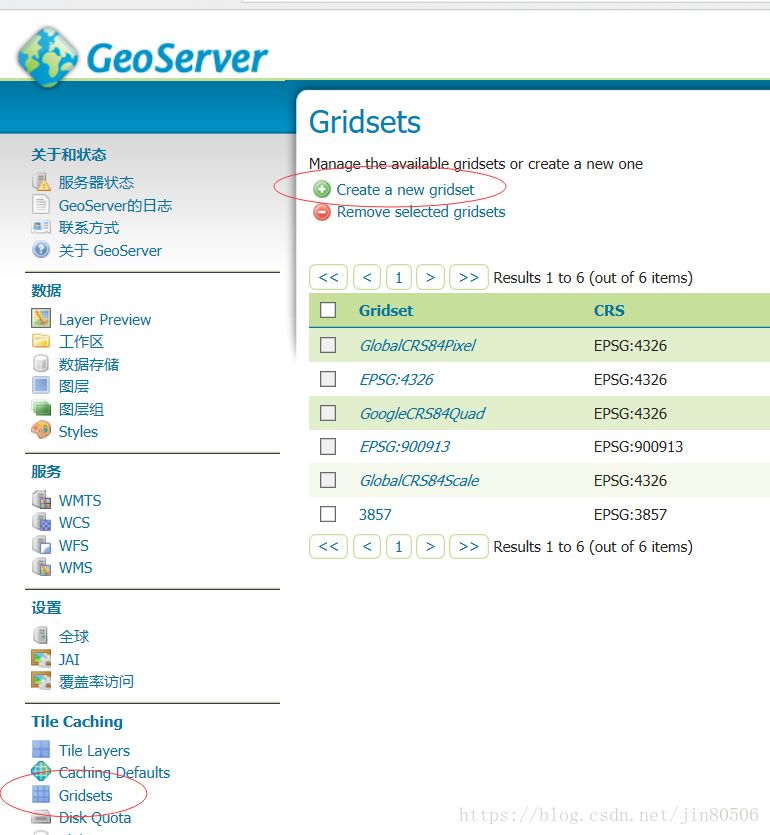Open the Caching Defaults menu entry
770x835 pixels.
click(114, 773)
